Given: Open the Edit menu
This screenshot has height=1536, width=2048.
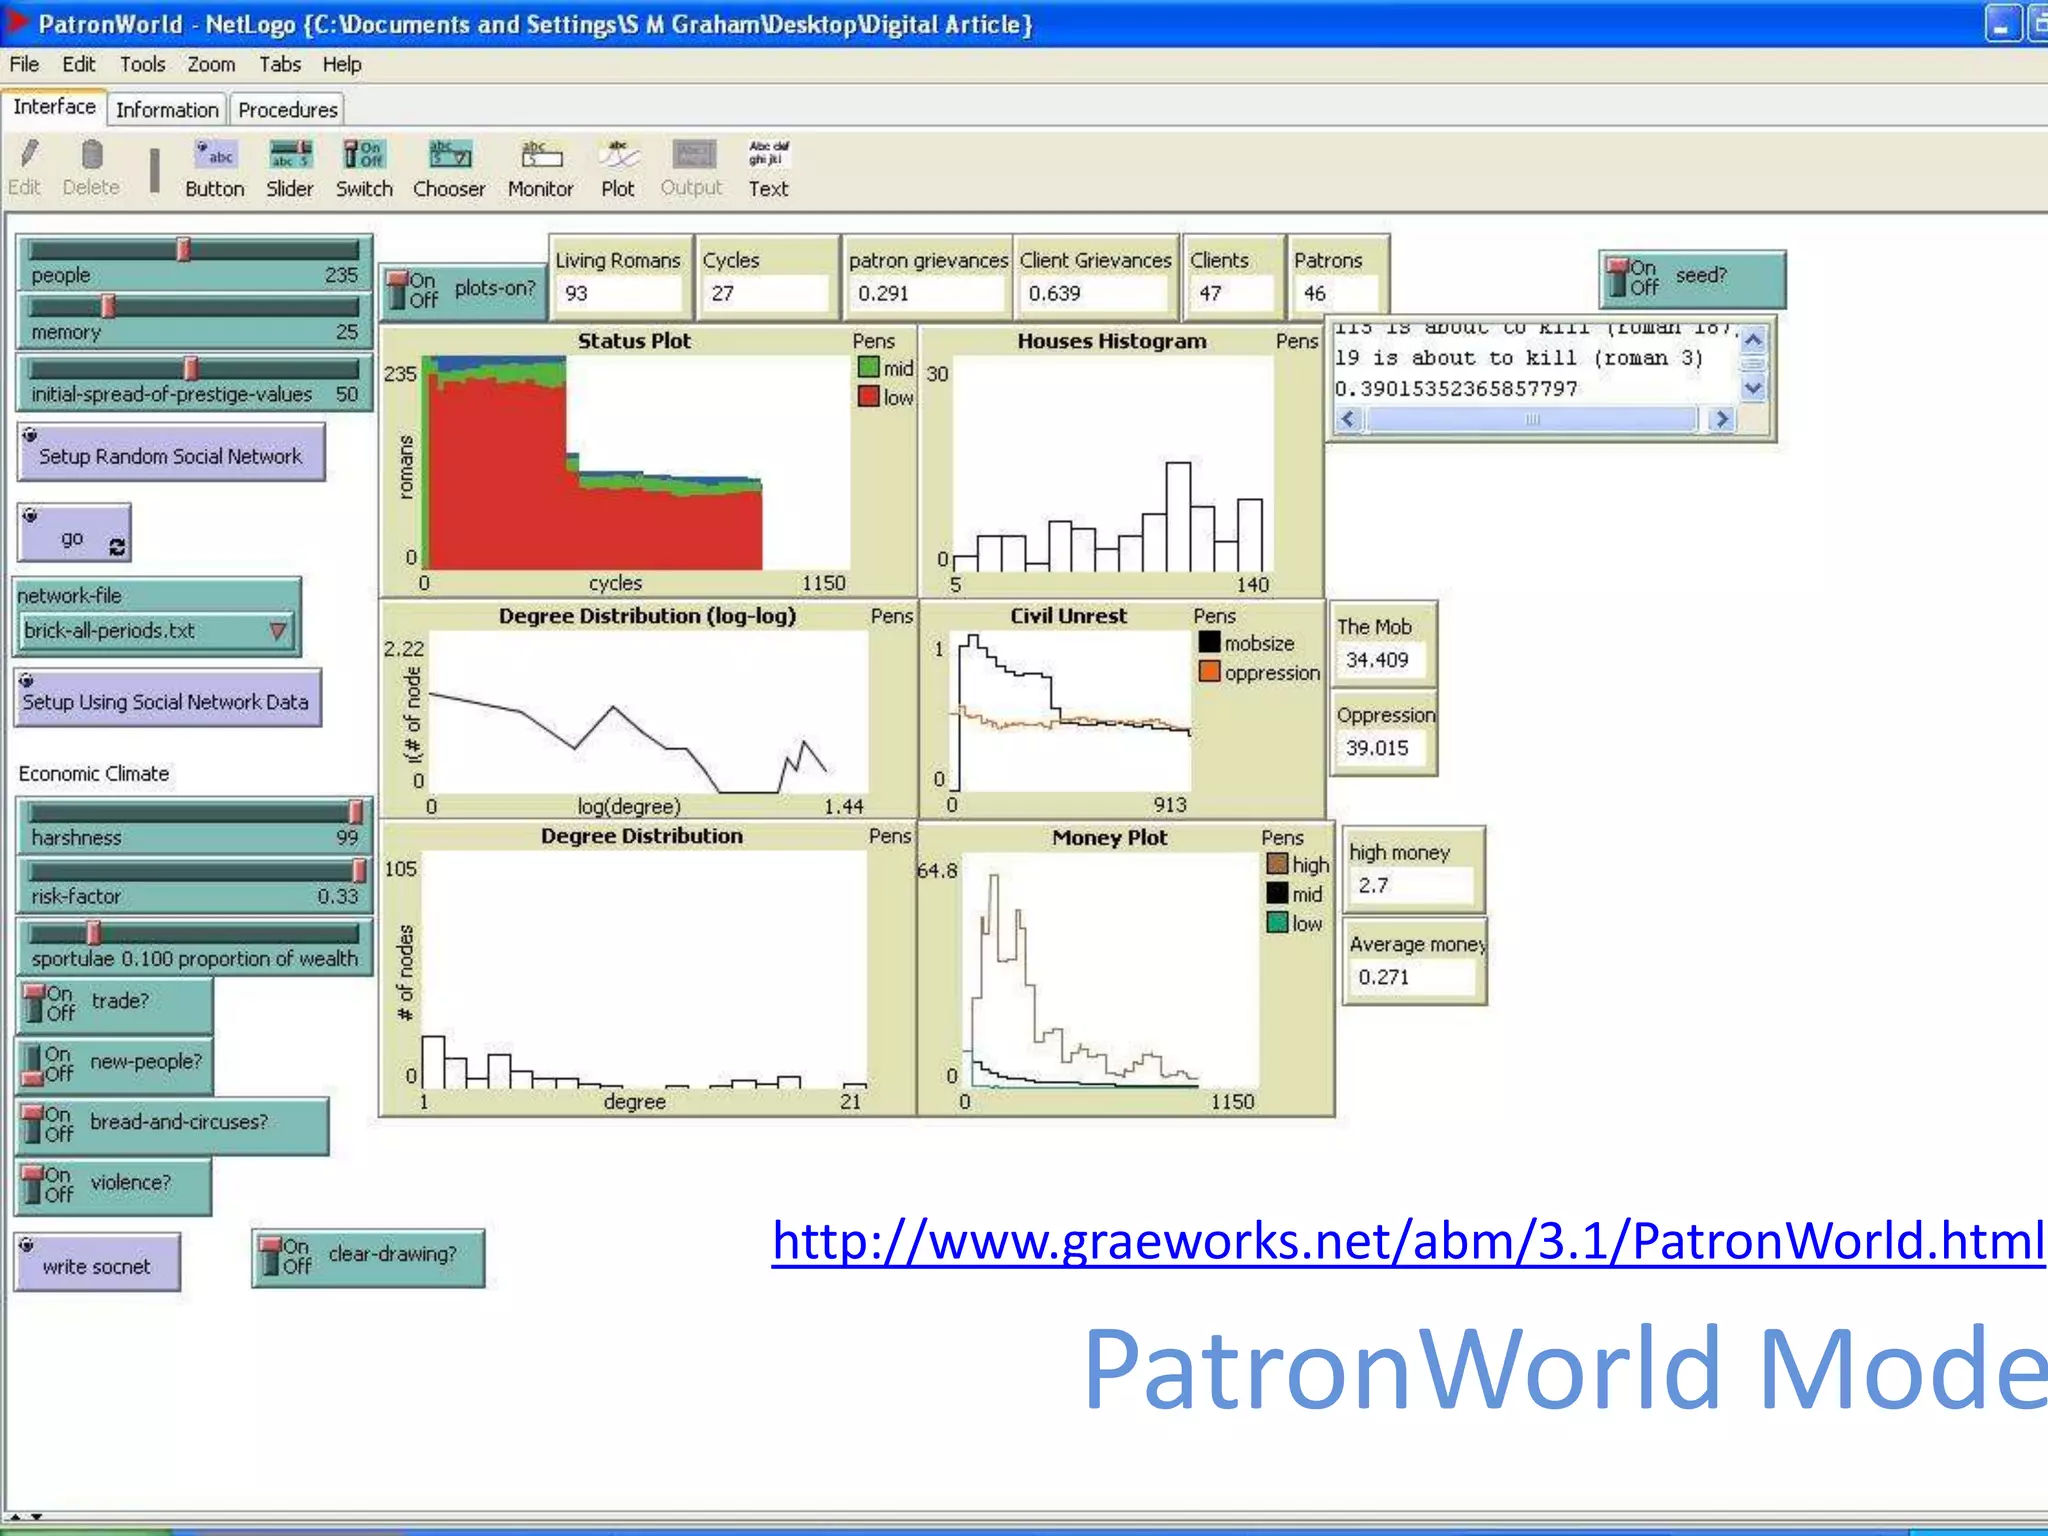Looking at the screenshot, I should click(79, 64).
